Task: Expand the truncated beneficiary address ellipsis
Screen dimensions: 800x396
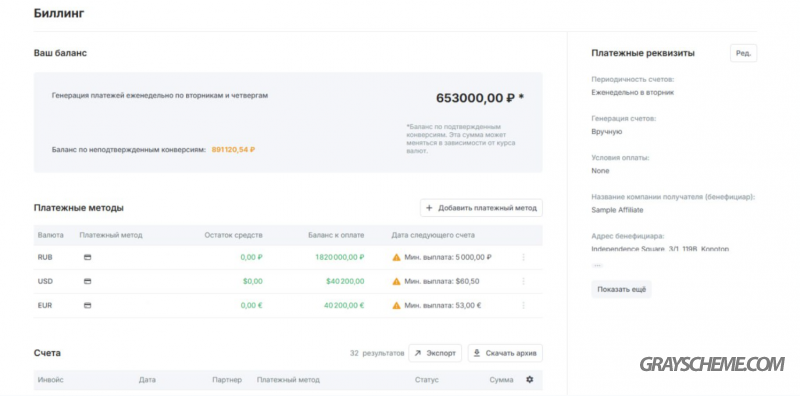Action: pyautogui.click(x=597, y=266)
